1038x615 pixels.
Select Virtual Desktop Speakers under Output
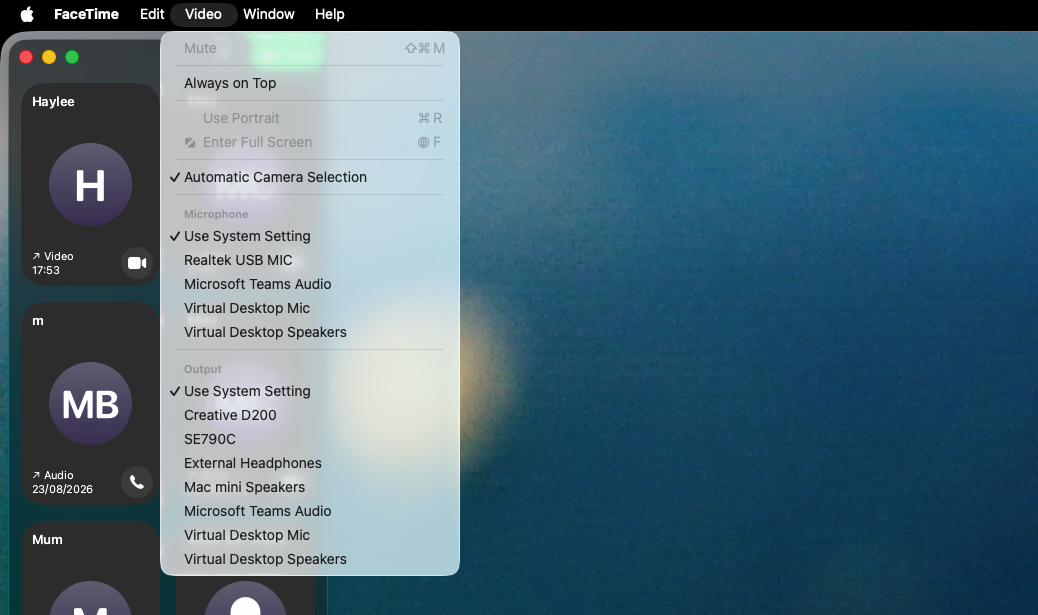pyautogui.click(x=310, y=559)
